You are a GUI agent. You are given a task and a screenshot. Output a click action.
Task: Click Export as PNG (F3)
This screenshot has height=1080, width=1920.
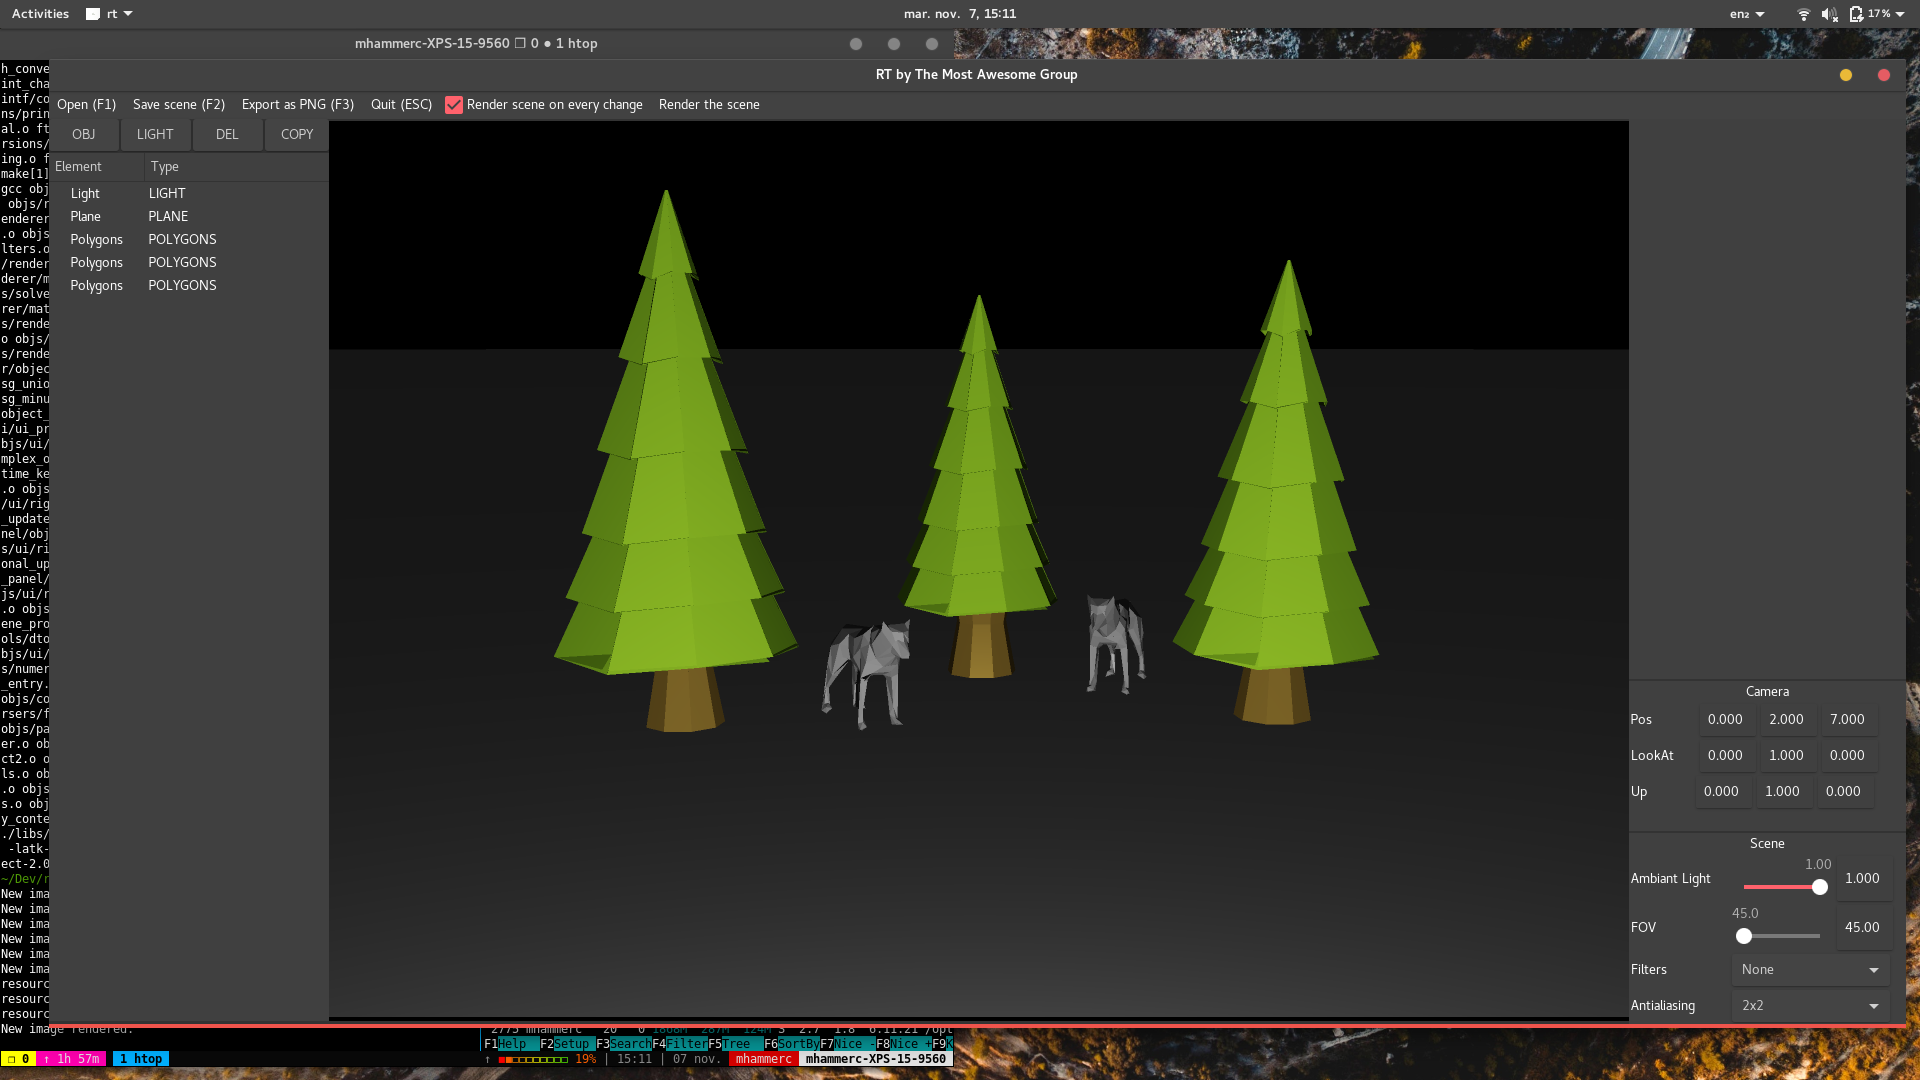[298, 105]
